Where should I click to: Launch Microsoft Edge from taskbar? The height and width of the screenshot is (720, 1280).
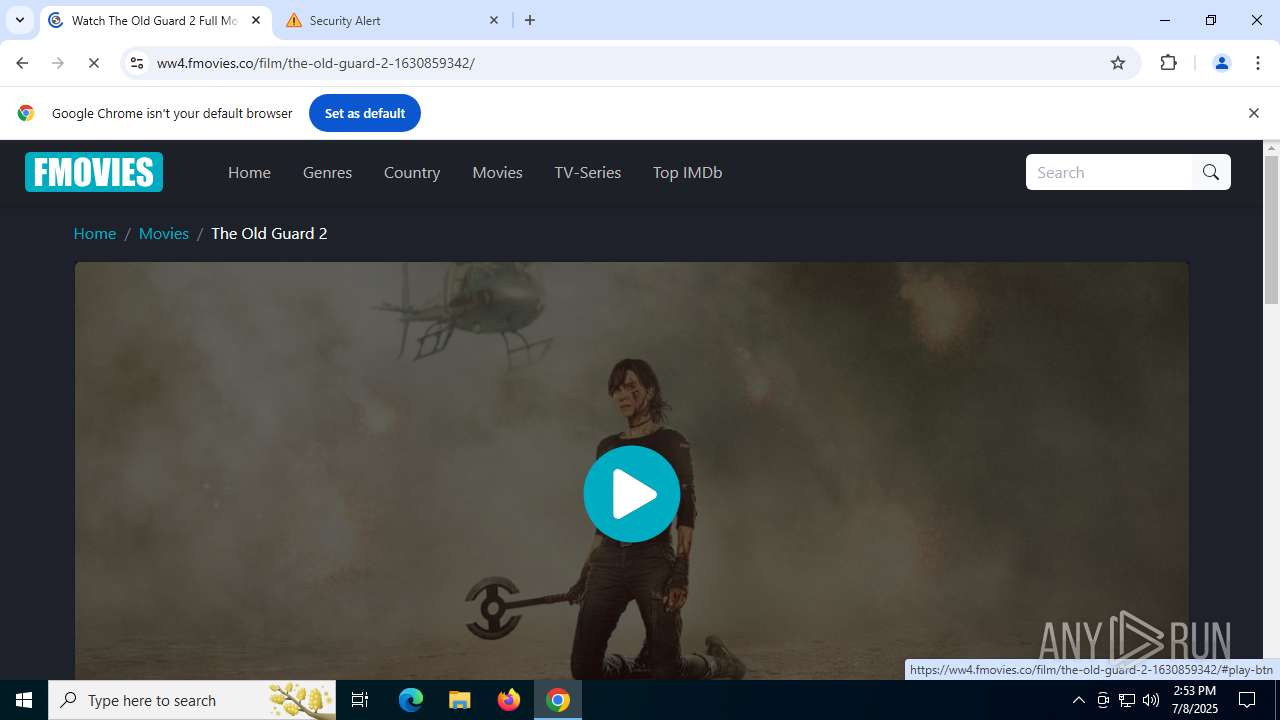pyautogui.click(x=411, y=700)
